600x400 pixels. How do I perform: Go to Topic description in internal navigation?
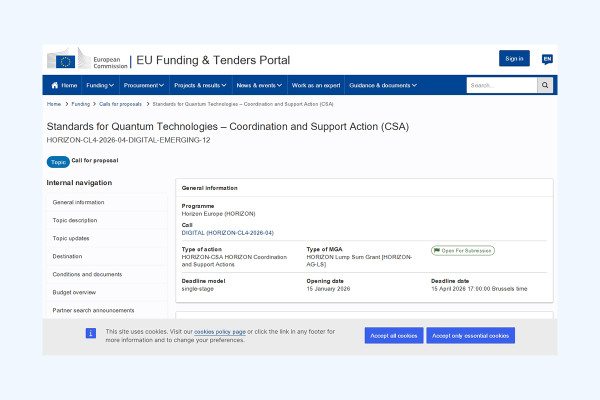(75, 220)
